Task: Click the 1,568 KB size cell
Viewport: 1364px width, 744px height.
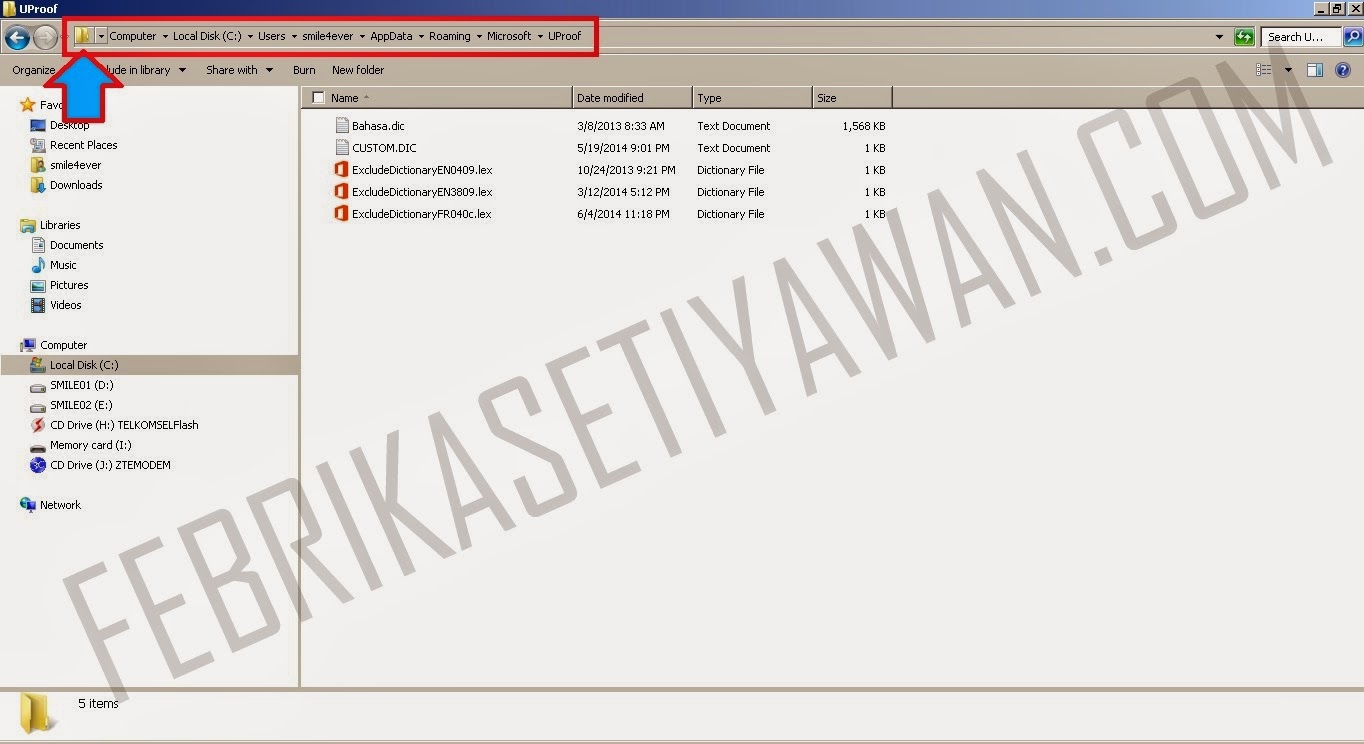Action: pos(863,126)
